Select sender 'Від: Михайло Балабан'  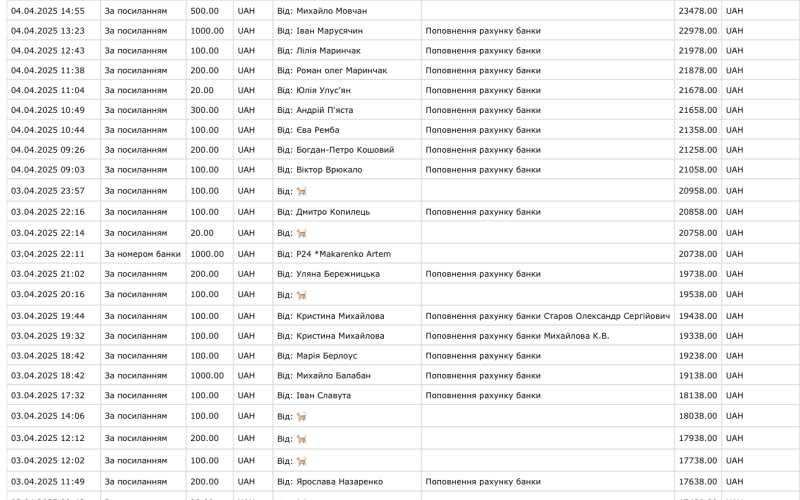324,376
